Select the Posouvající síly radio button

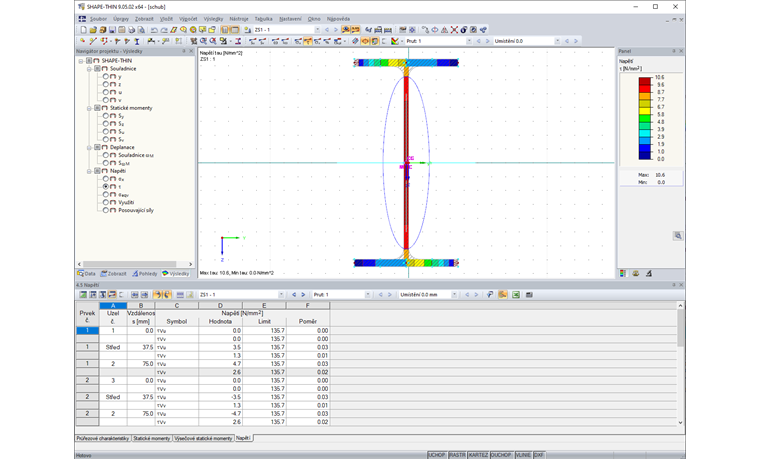tap(106, 210)
